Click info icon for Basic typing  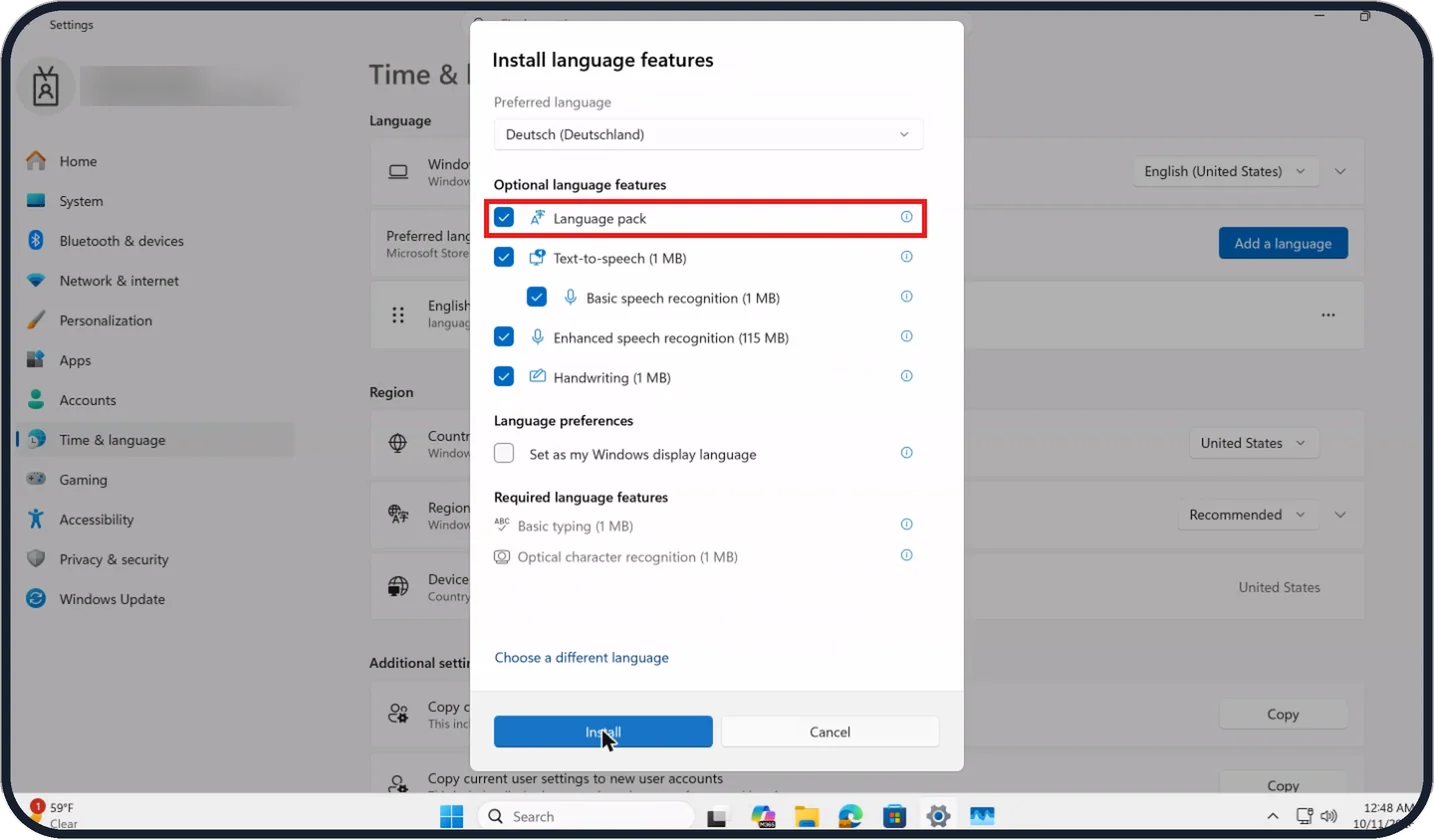point(907,524)
